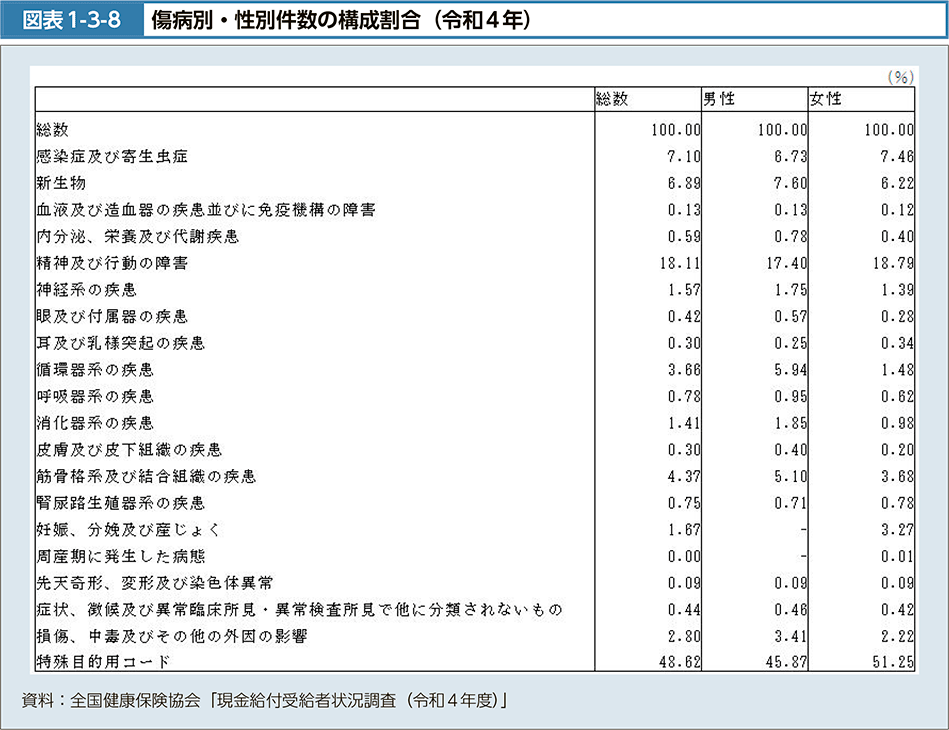Select the 周産期に発生した病態 row label
The height and width of the screenshot is (730, 949).
point(120,556)
